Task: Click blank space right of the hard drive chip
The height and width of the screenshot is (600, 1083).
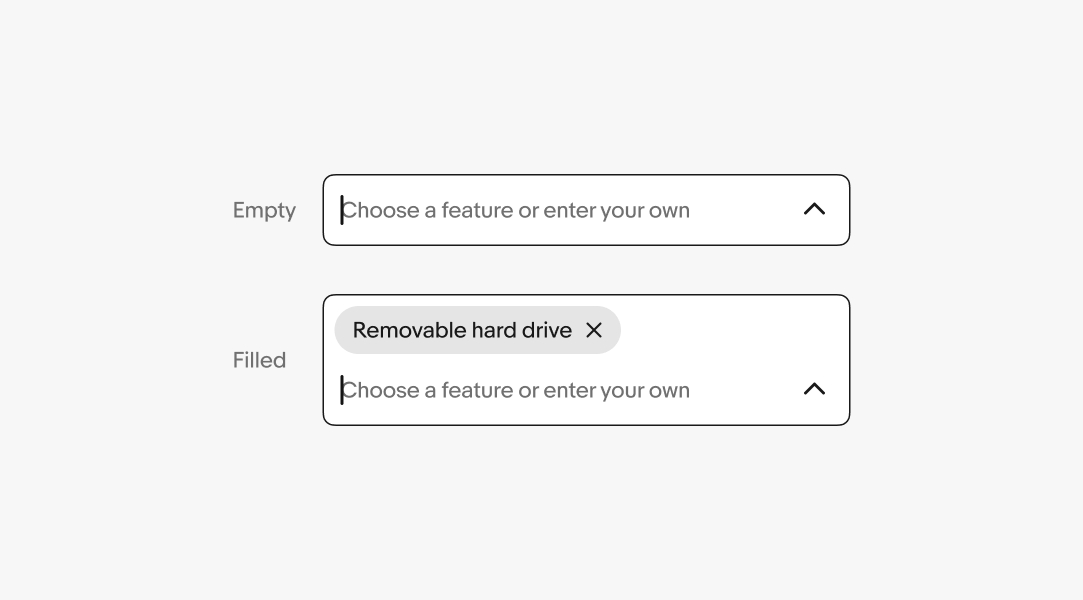Action: pos(730,330)
